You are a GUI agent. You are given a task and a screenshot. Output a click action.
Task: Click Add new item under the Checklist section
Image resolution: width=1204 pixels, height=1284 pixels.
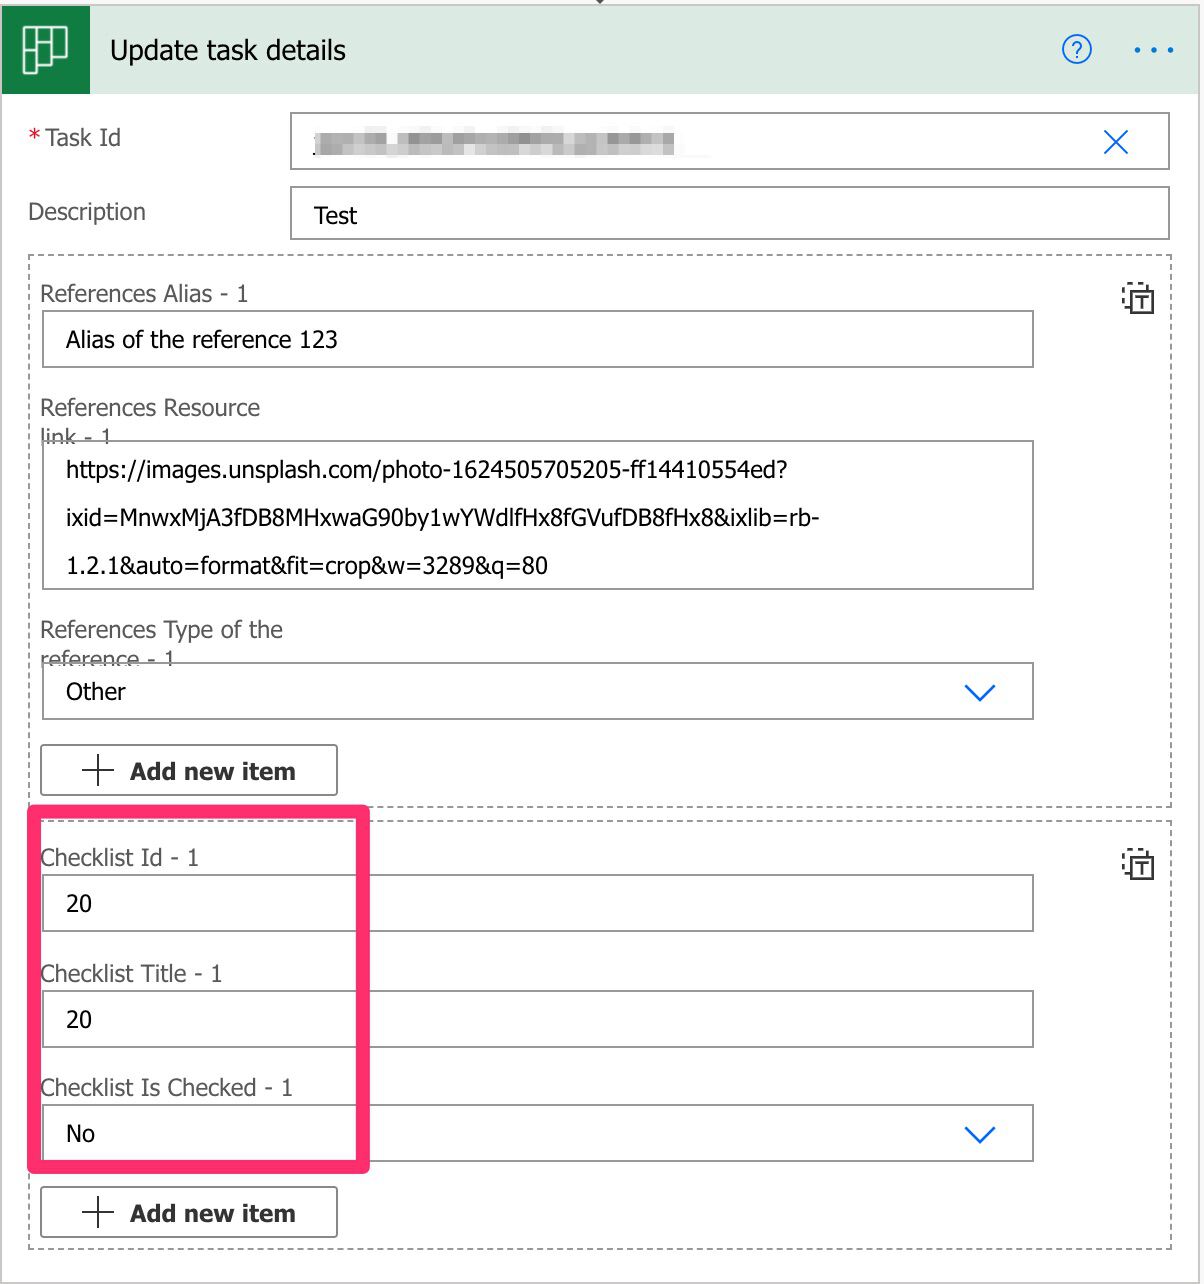[x=211, y=1212]
